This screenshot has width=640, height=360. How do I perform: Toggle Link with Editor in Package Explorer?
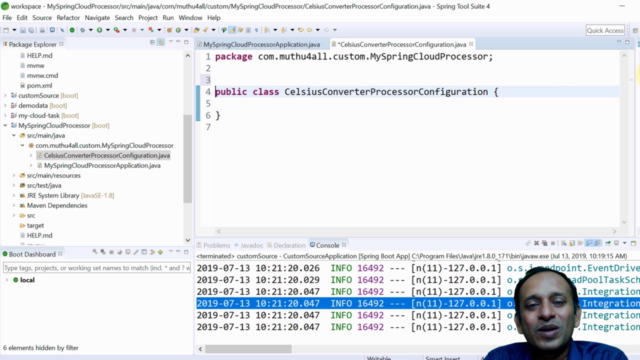point(161,42)
